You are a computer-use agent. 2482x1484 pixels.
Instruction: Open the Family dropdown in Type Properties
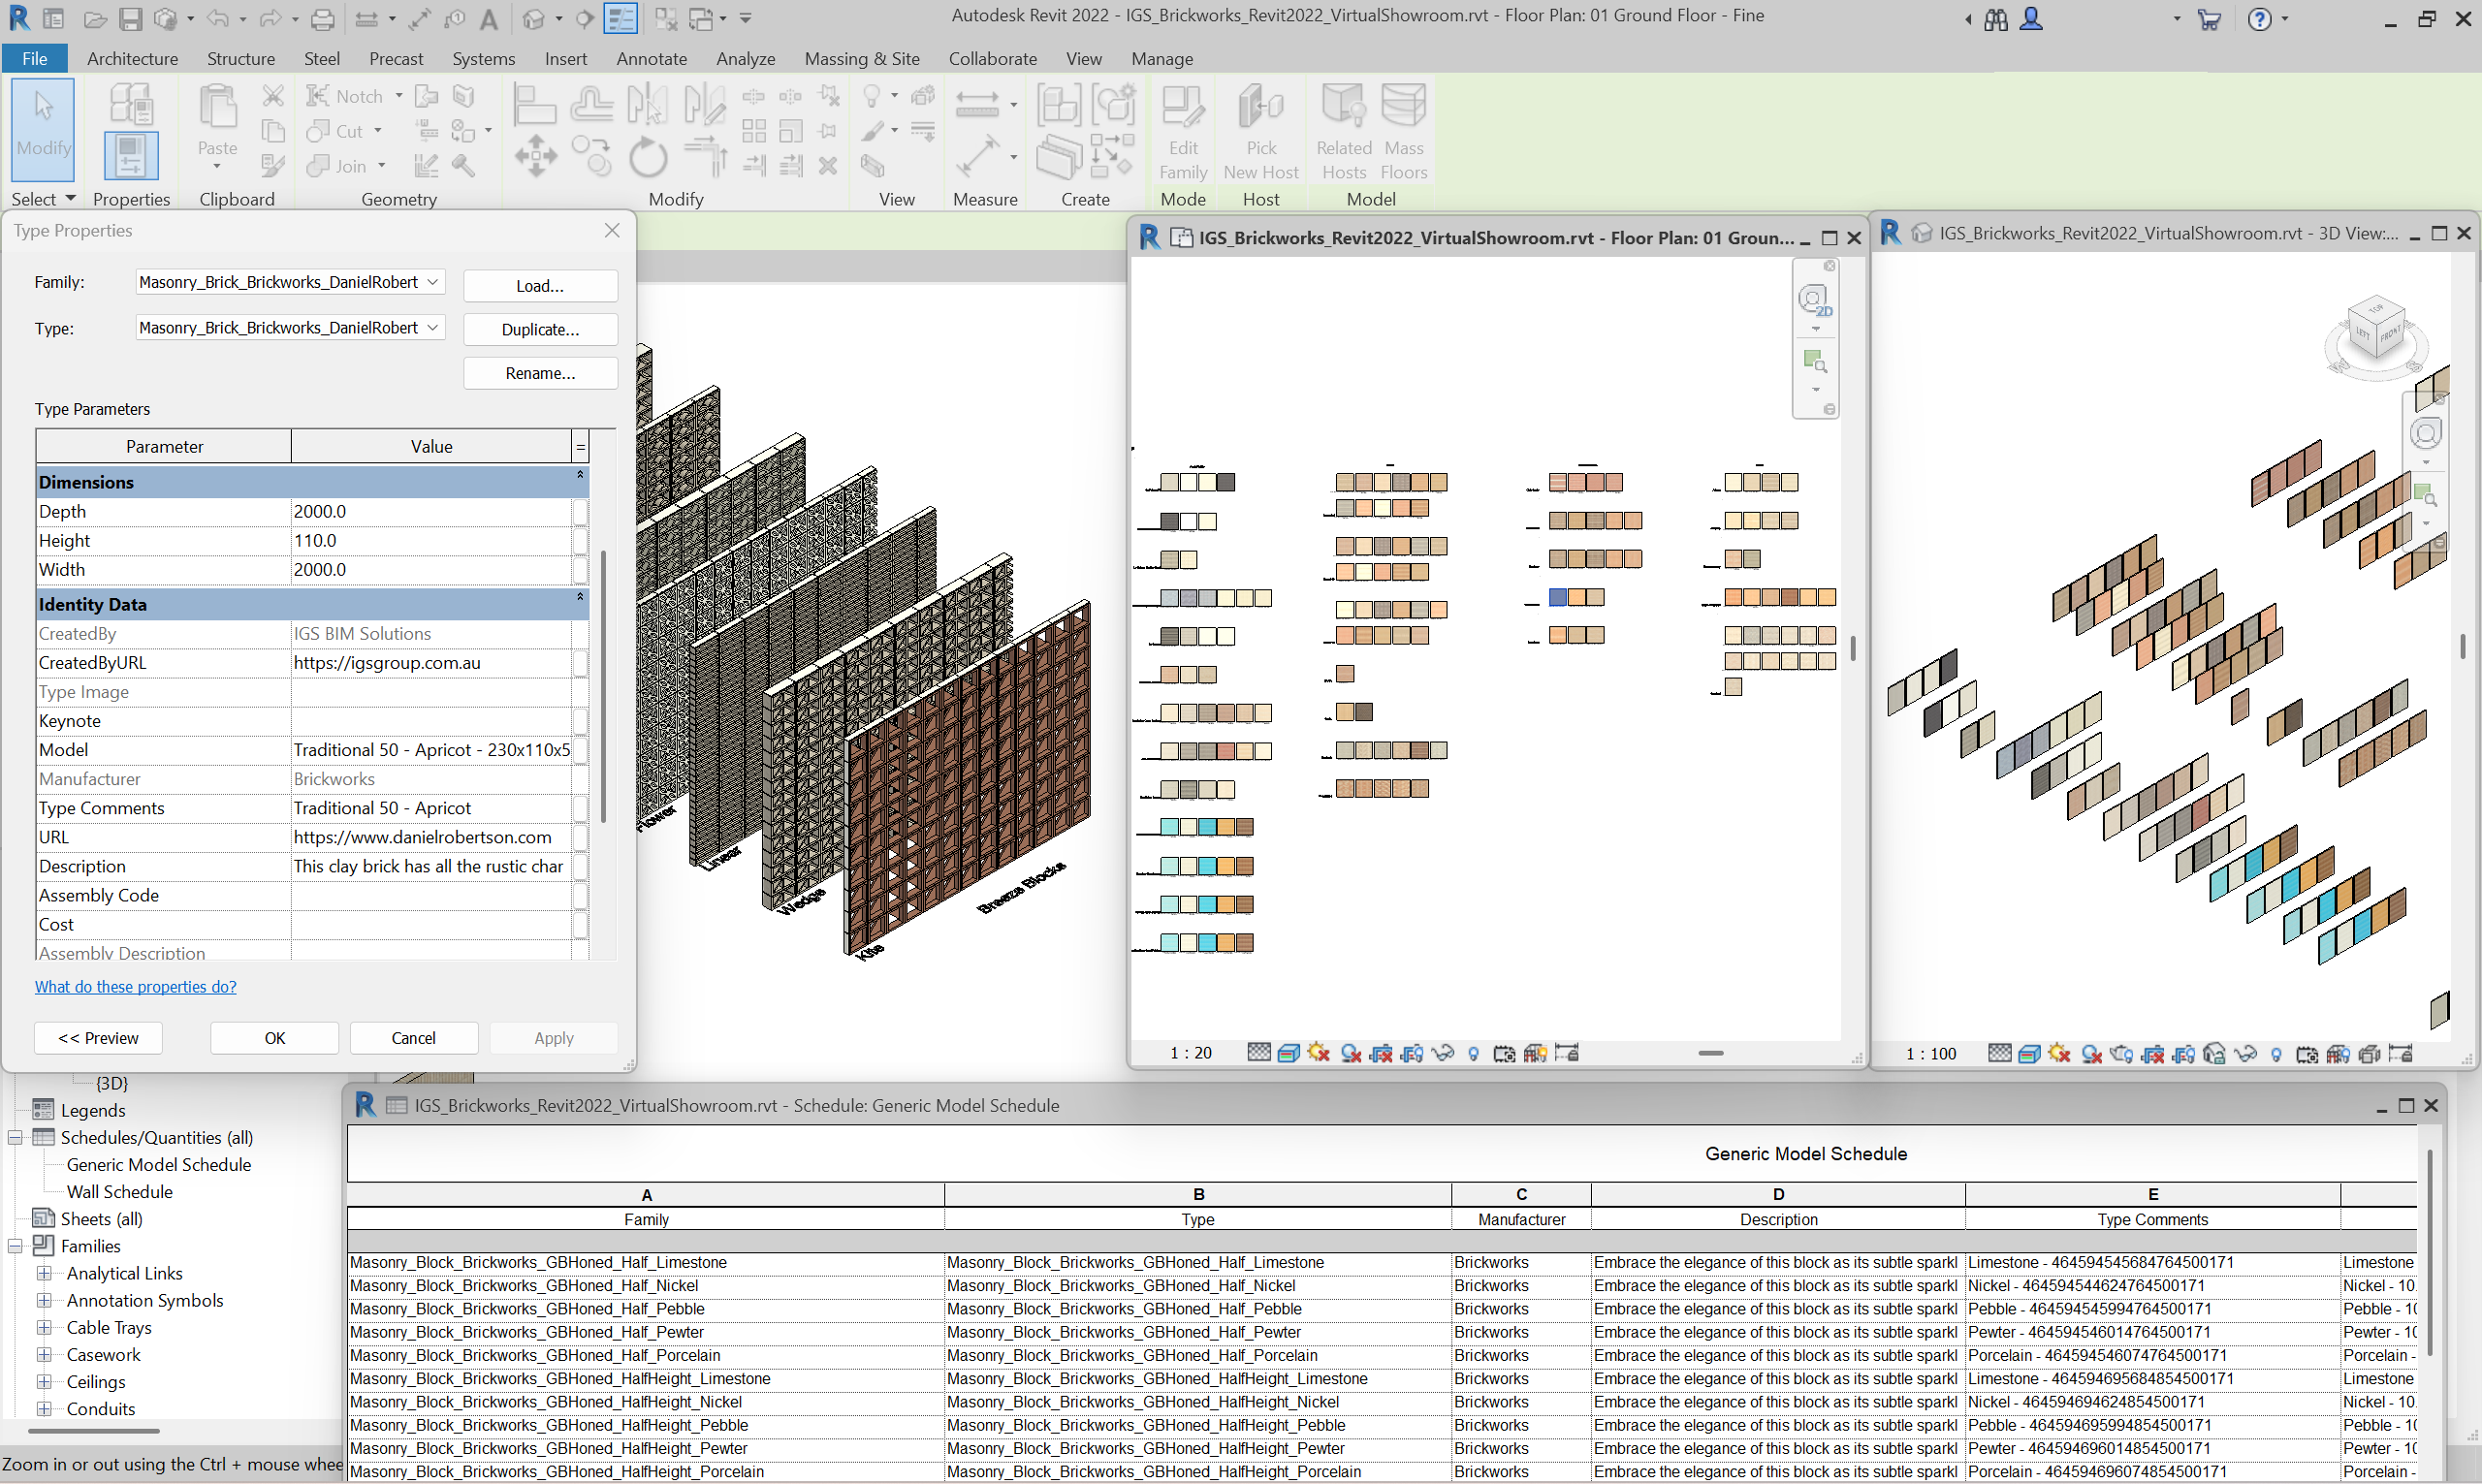(x=433, y=282)
